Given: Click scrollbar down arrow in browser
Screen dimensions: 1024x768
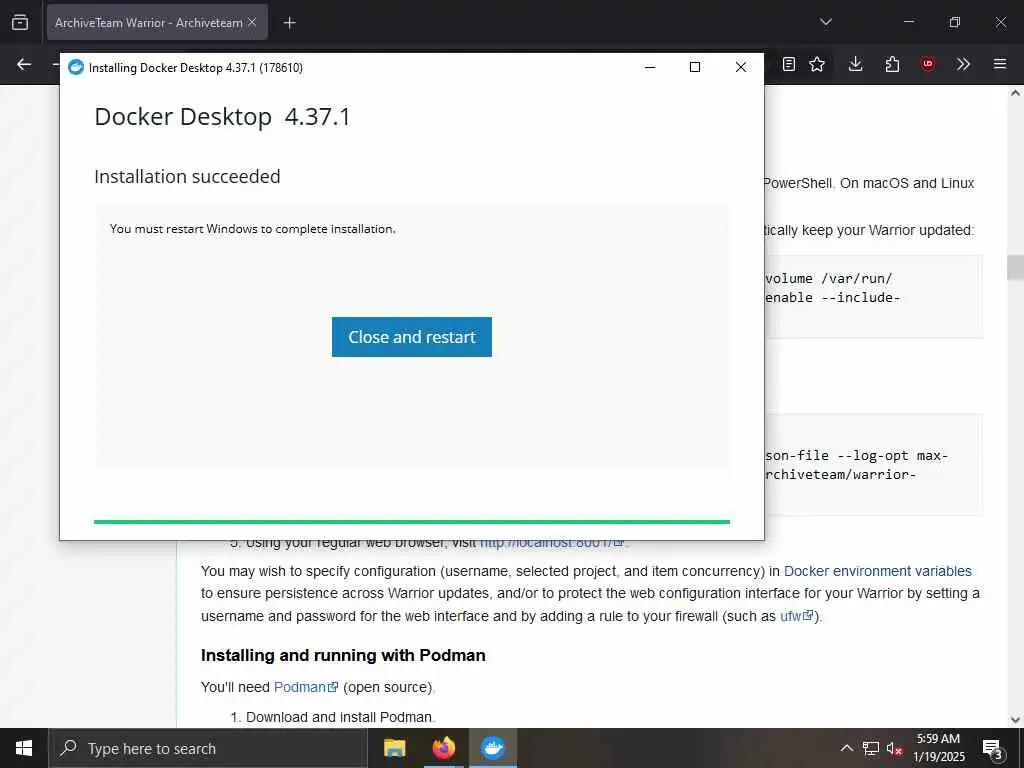Looking at the screenshot, I should point(1015,720).
